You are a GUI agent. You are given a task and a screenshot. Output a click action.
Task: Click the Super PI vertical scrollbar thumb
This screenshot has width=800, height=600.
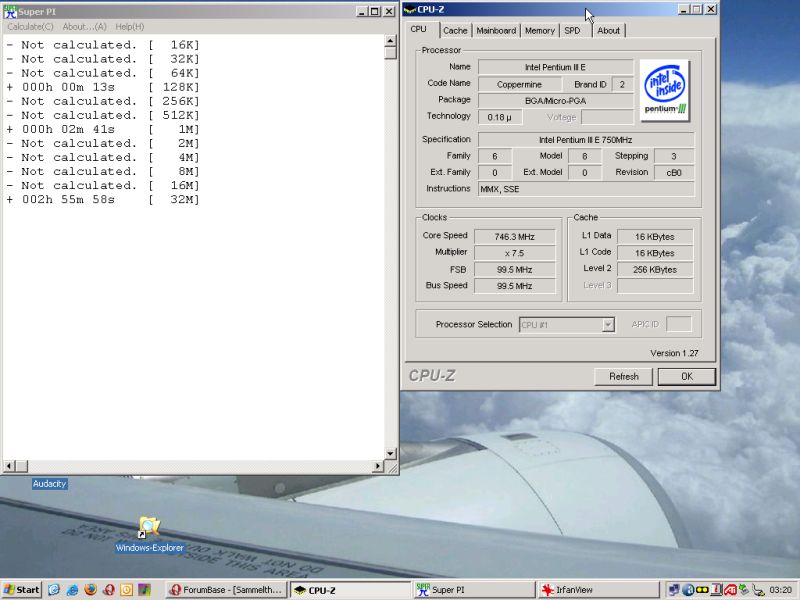click(390, 53)
